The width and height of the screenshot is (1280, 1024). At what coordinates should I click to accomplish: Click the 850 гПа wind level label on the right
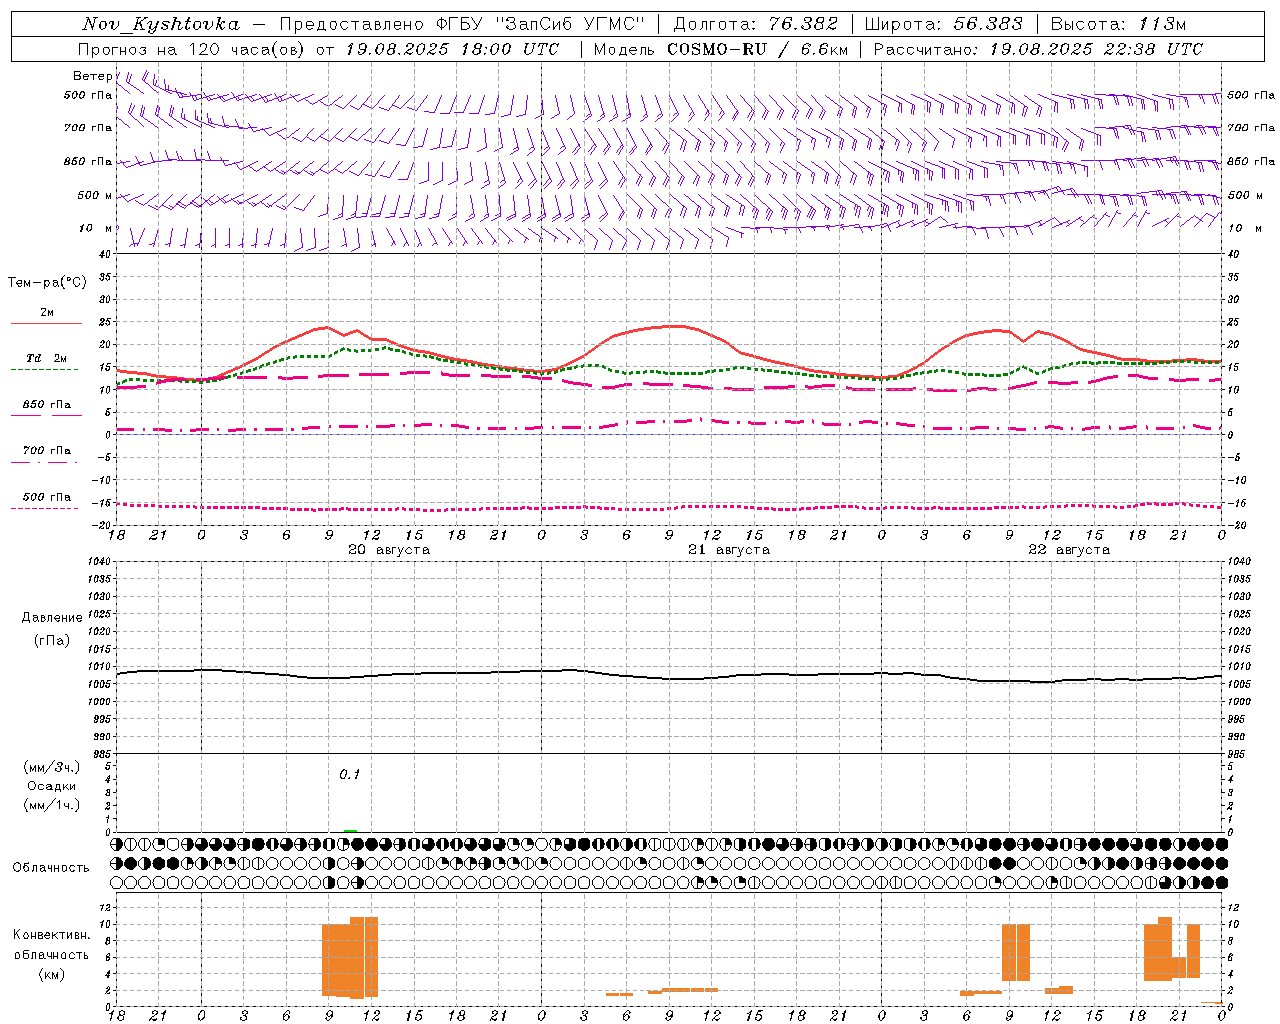[1251, 162]
